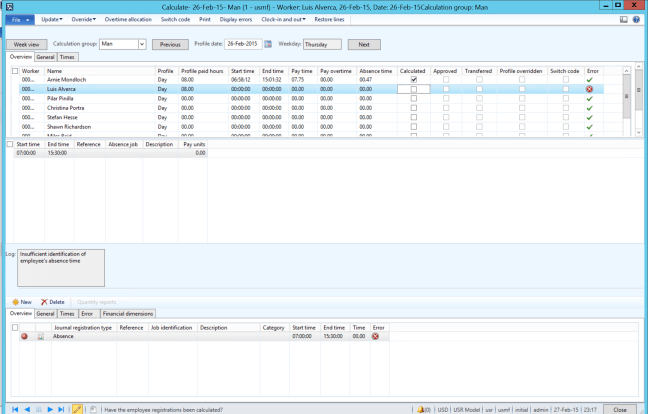
Task: Click the help question mark icon
Action: pos(636,19)
